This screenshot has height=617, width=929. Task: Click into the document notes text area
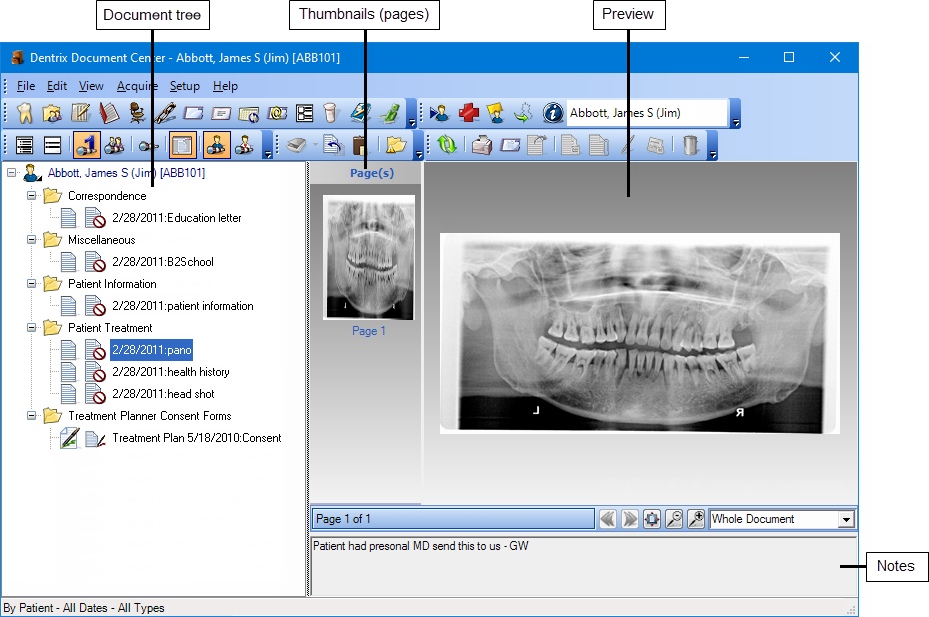[580, 570]
